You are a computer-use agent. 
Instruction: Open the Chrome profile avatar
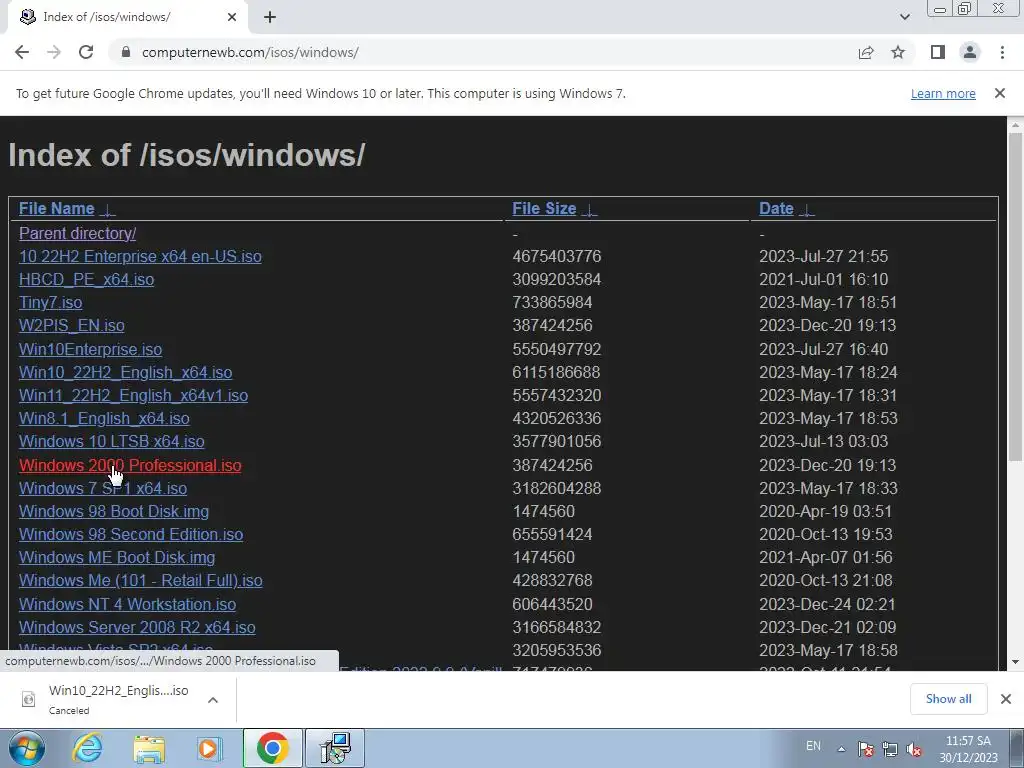click(970, 52)
